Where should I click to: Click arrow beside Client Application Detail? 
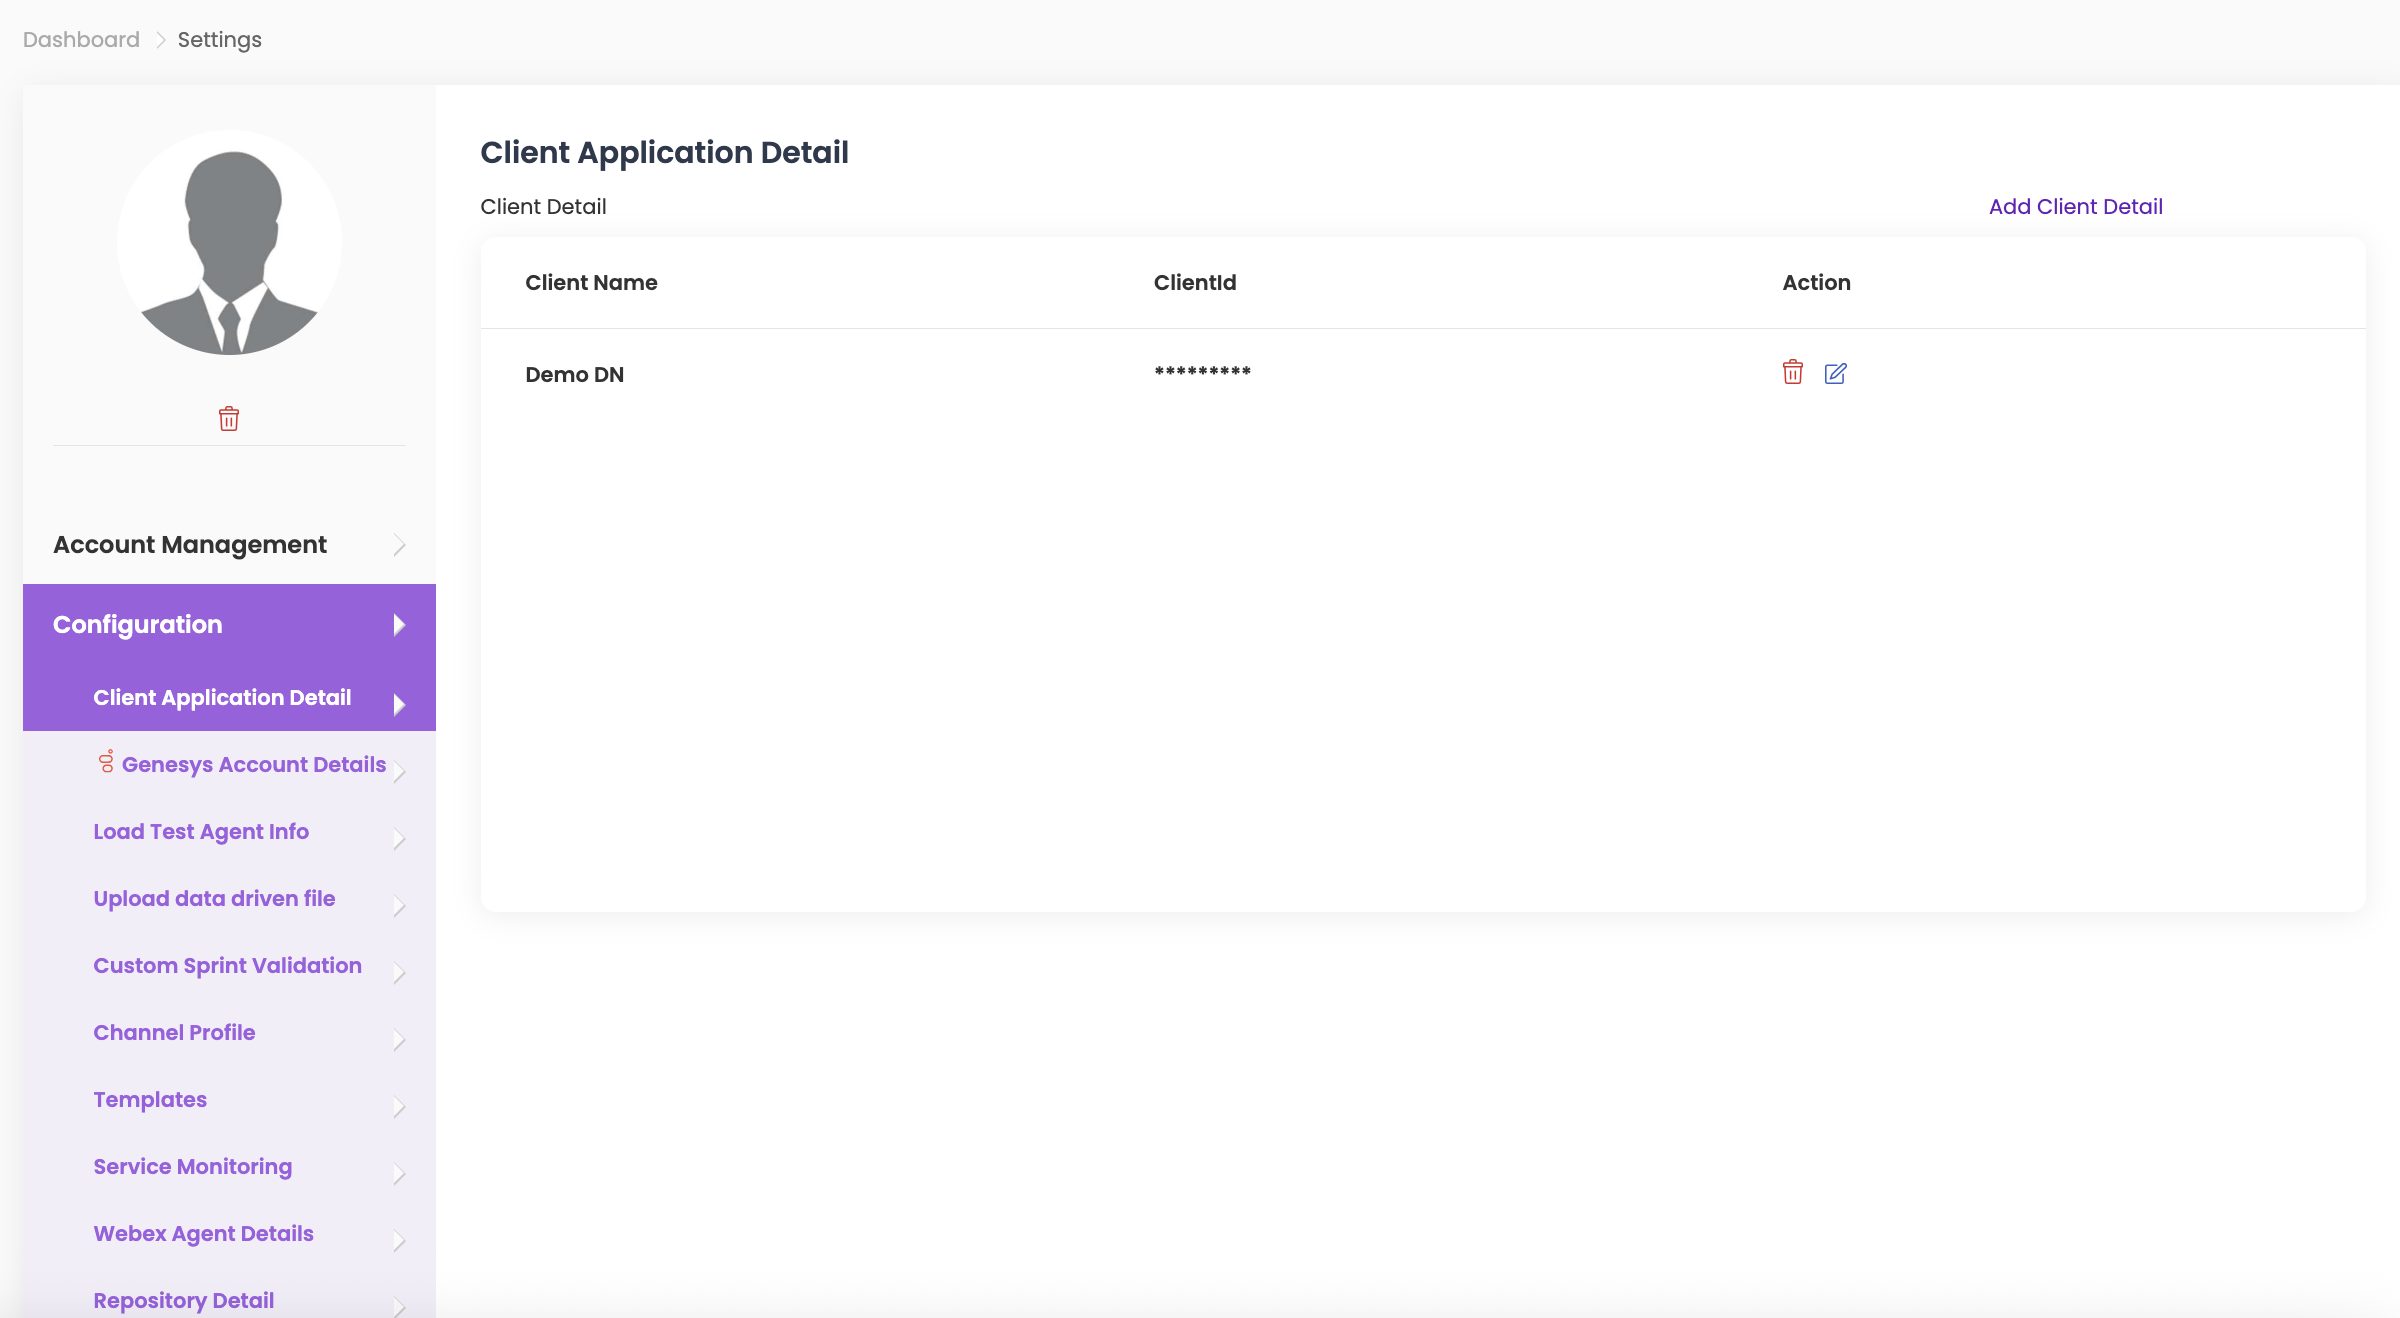click(399, 704)
